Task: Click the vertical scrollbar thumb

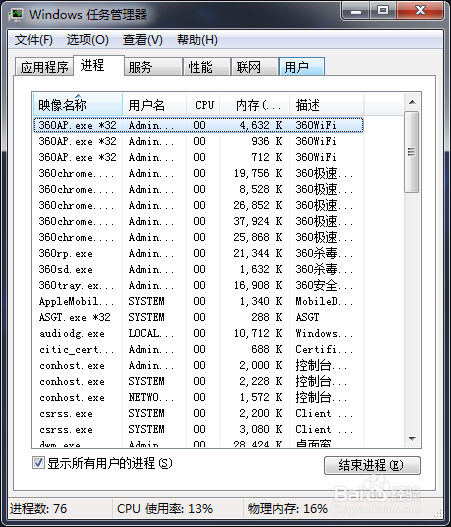Action: point(412,152)
